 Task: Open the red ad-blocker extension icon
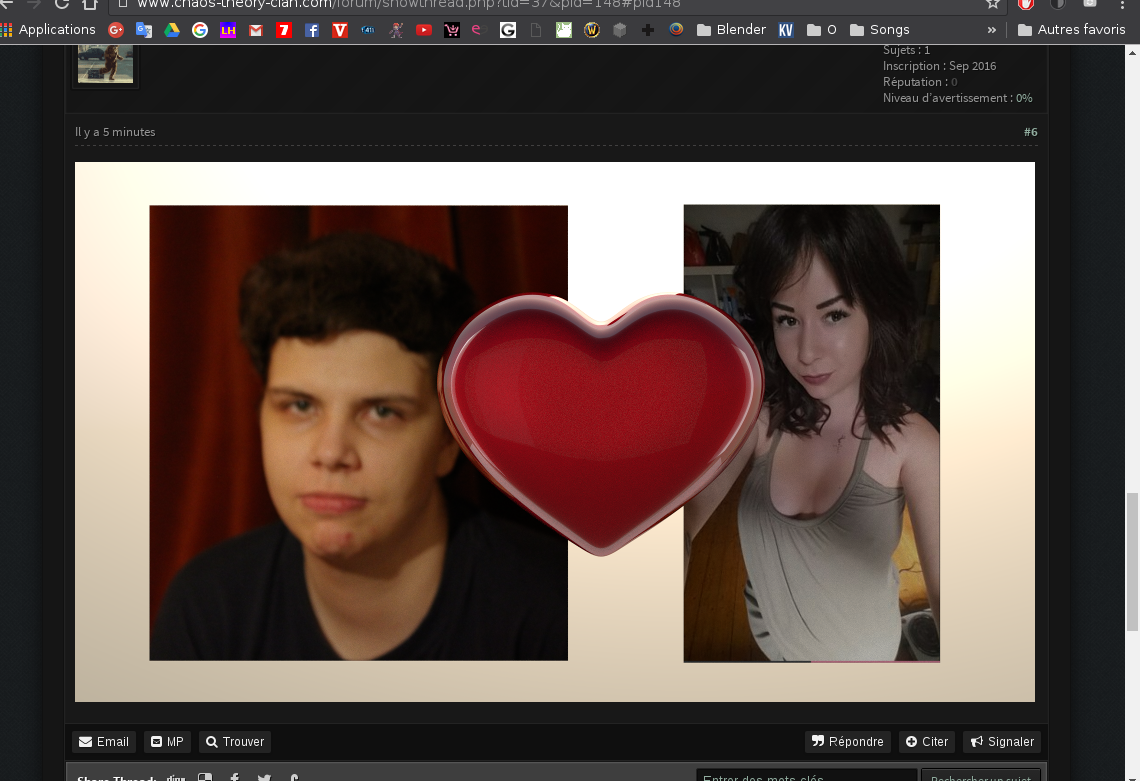tap(1026, 4)
